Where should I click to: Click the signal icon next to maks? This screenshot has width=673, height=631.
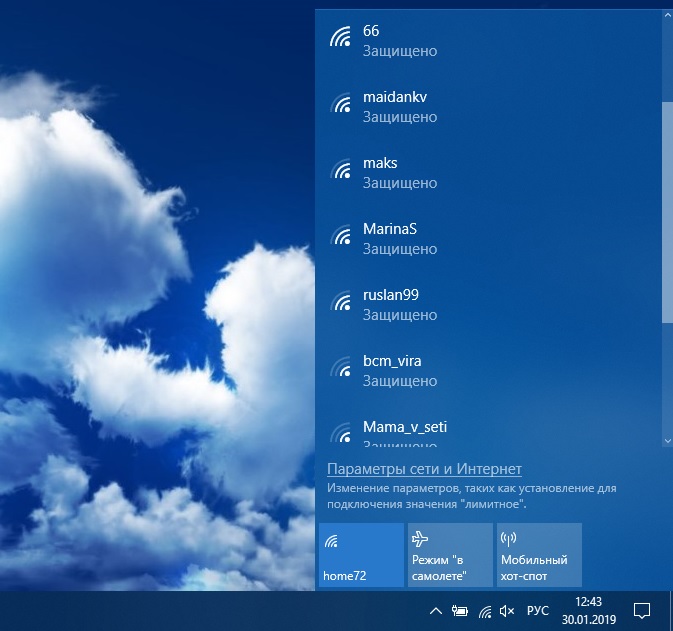pyautogui.click(x=340, y=169)
